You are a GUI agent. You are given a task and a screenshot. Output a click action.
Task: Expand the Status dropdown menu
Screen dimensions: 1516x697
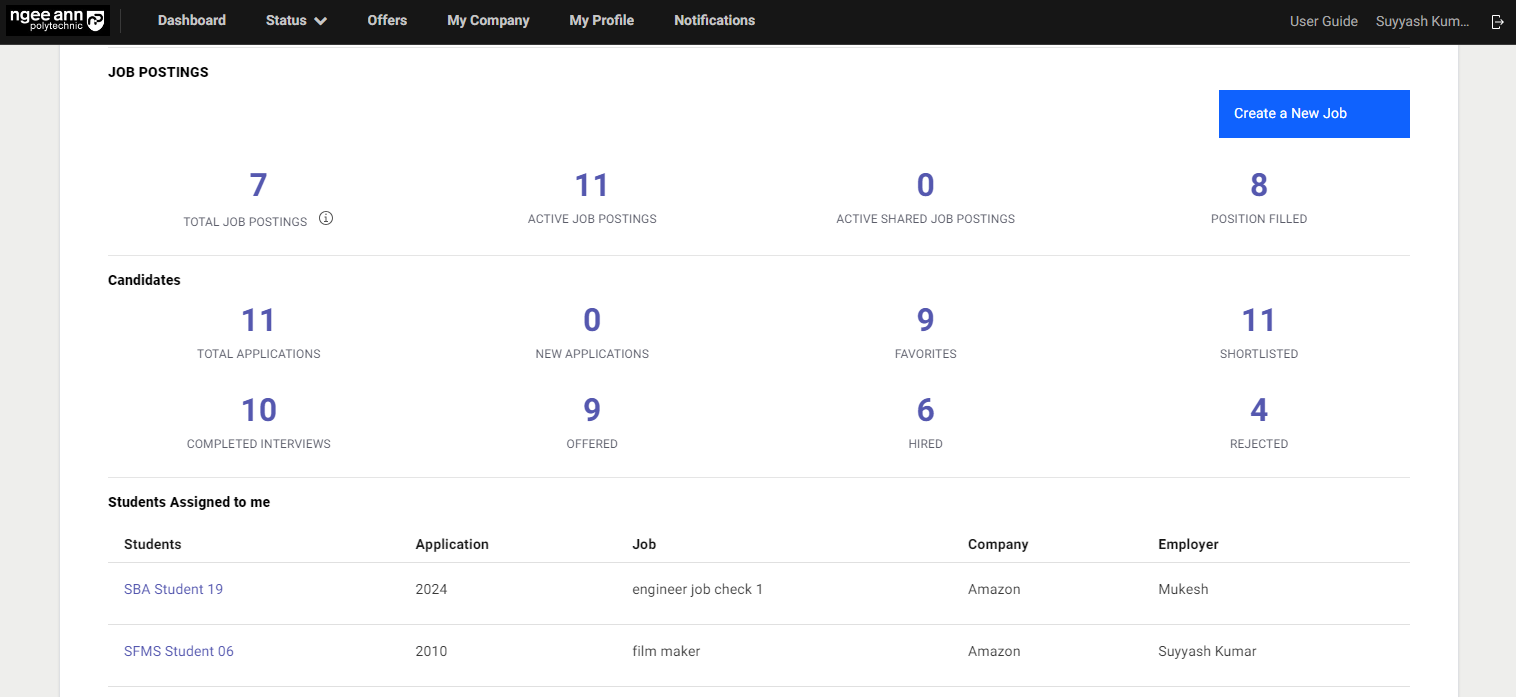click(x=296, y=21)
